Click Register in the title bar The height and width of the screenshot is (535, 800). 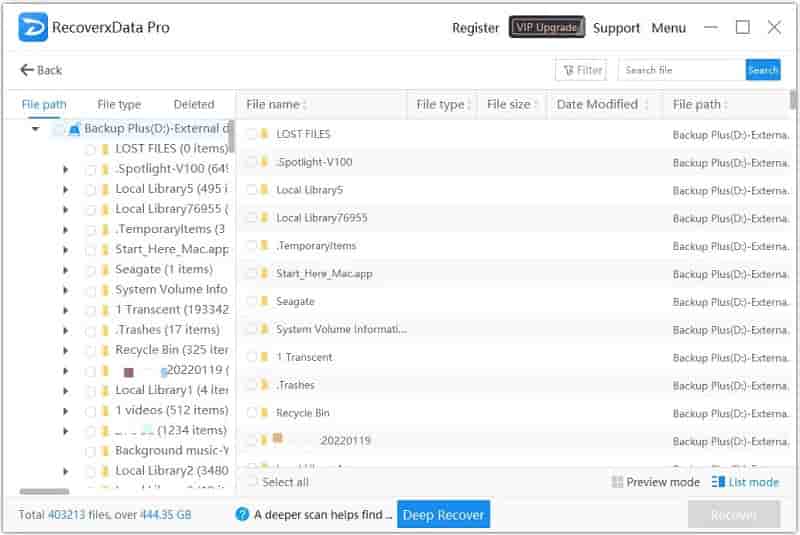coord(476,28)
